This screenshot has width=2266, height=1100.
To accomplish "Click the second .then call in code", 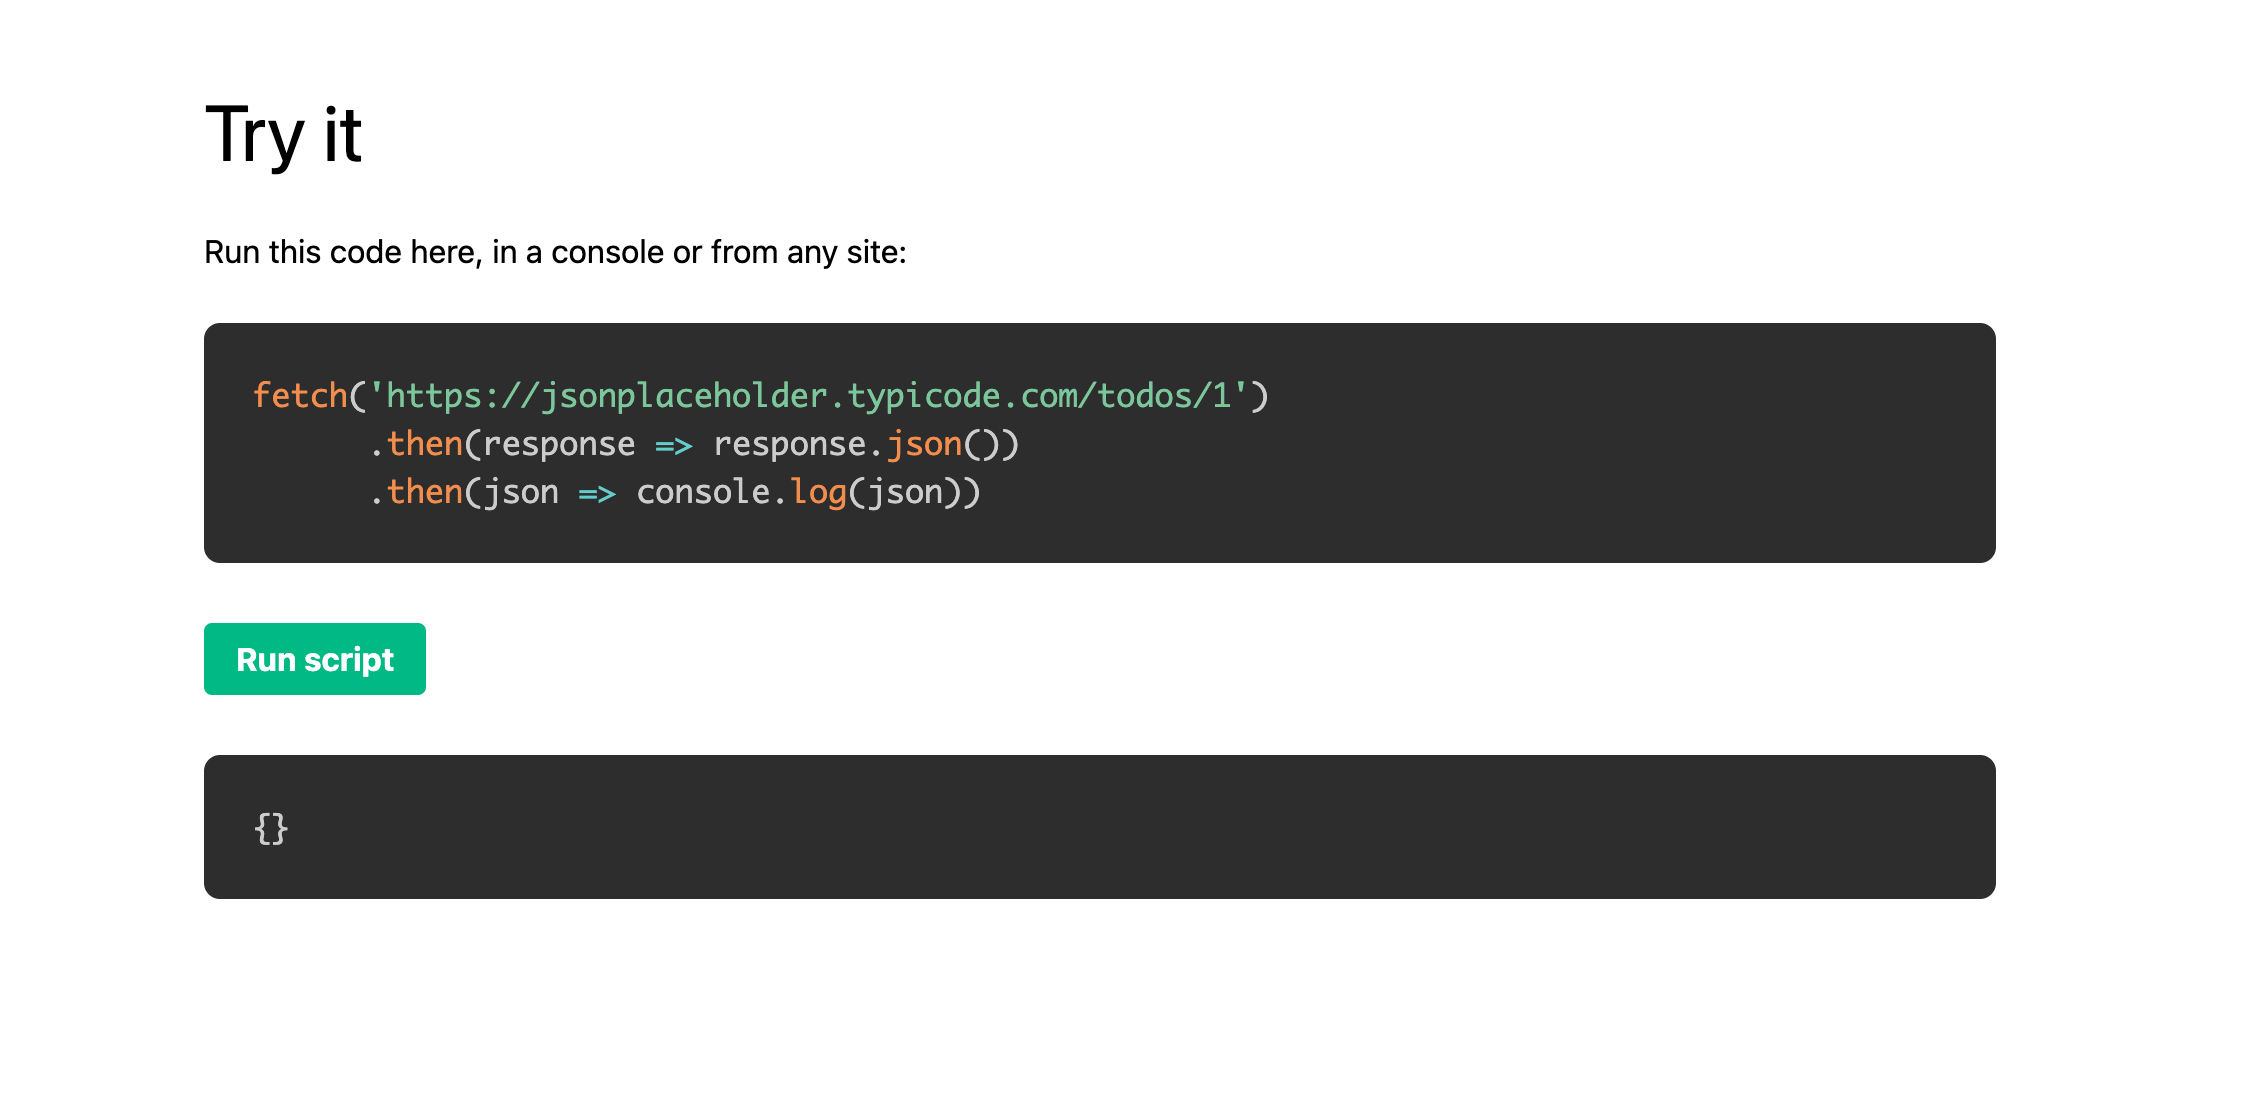I will 416,491.
